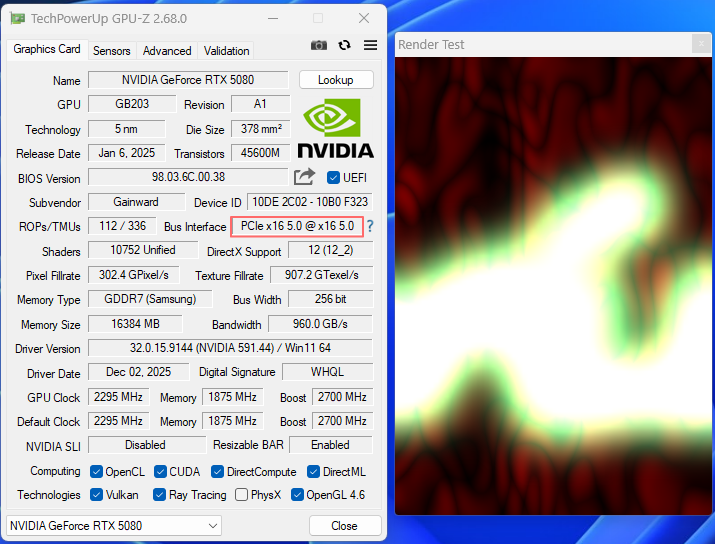Toggle the DirectCompute checkbox
Image resolution: width=715 pixels, height=544 pixels.
(x=217, y=471)
